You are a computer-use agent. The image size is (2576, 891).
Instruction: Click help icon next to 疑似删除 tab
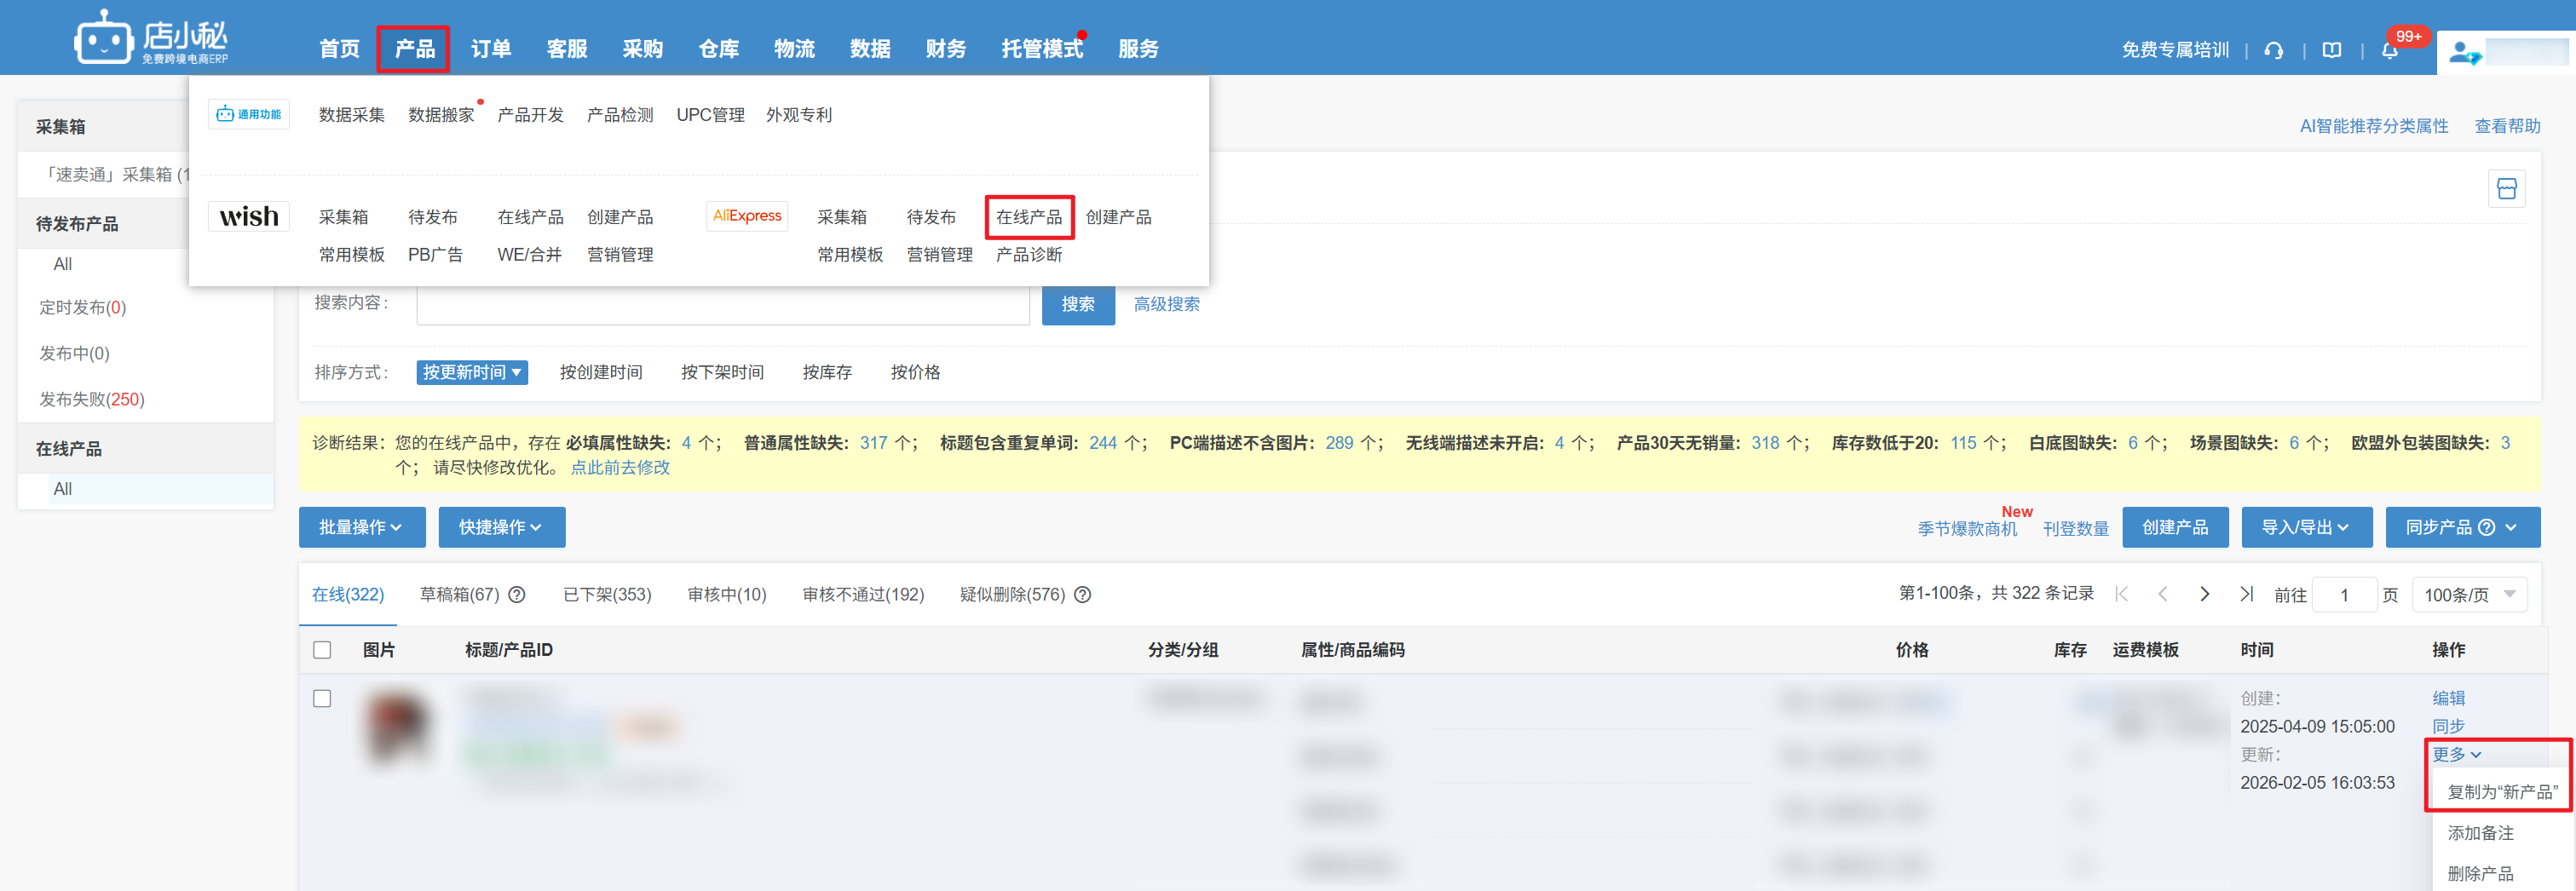click(x=1082, y=595)
